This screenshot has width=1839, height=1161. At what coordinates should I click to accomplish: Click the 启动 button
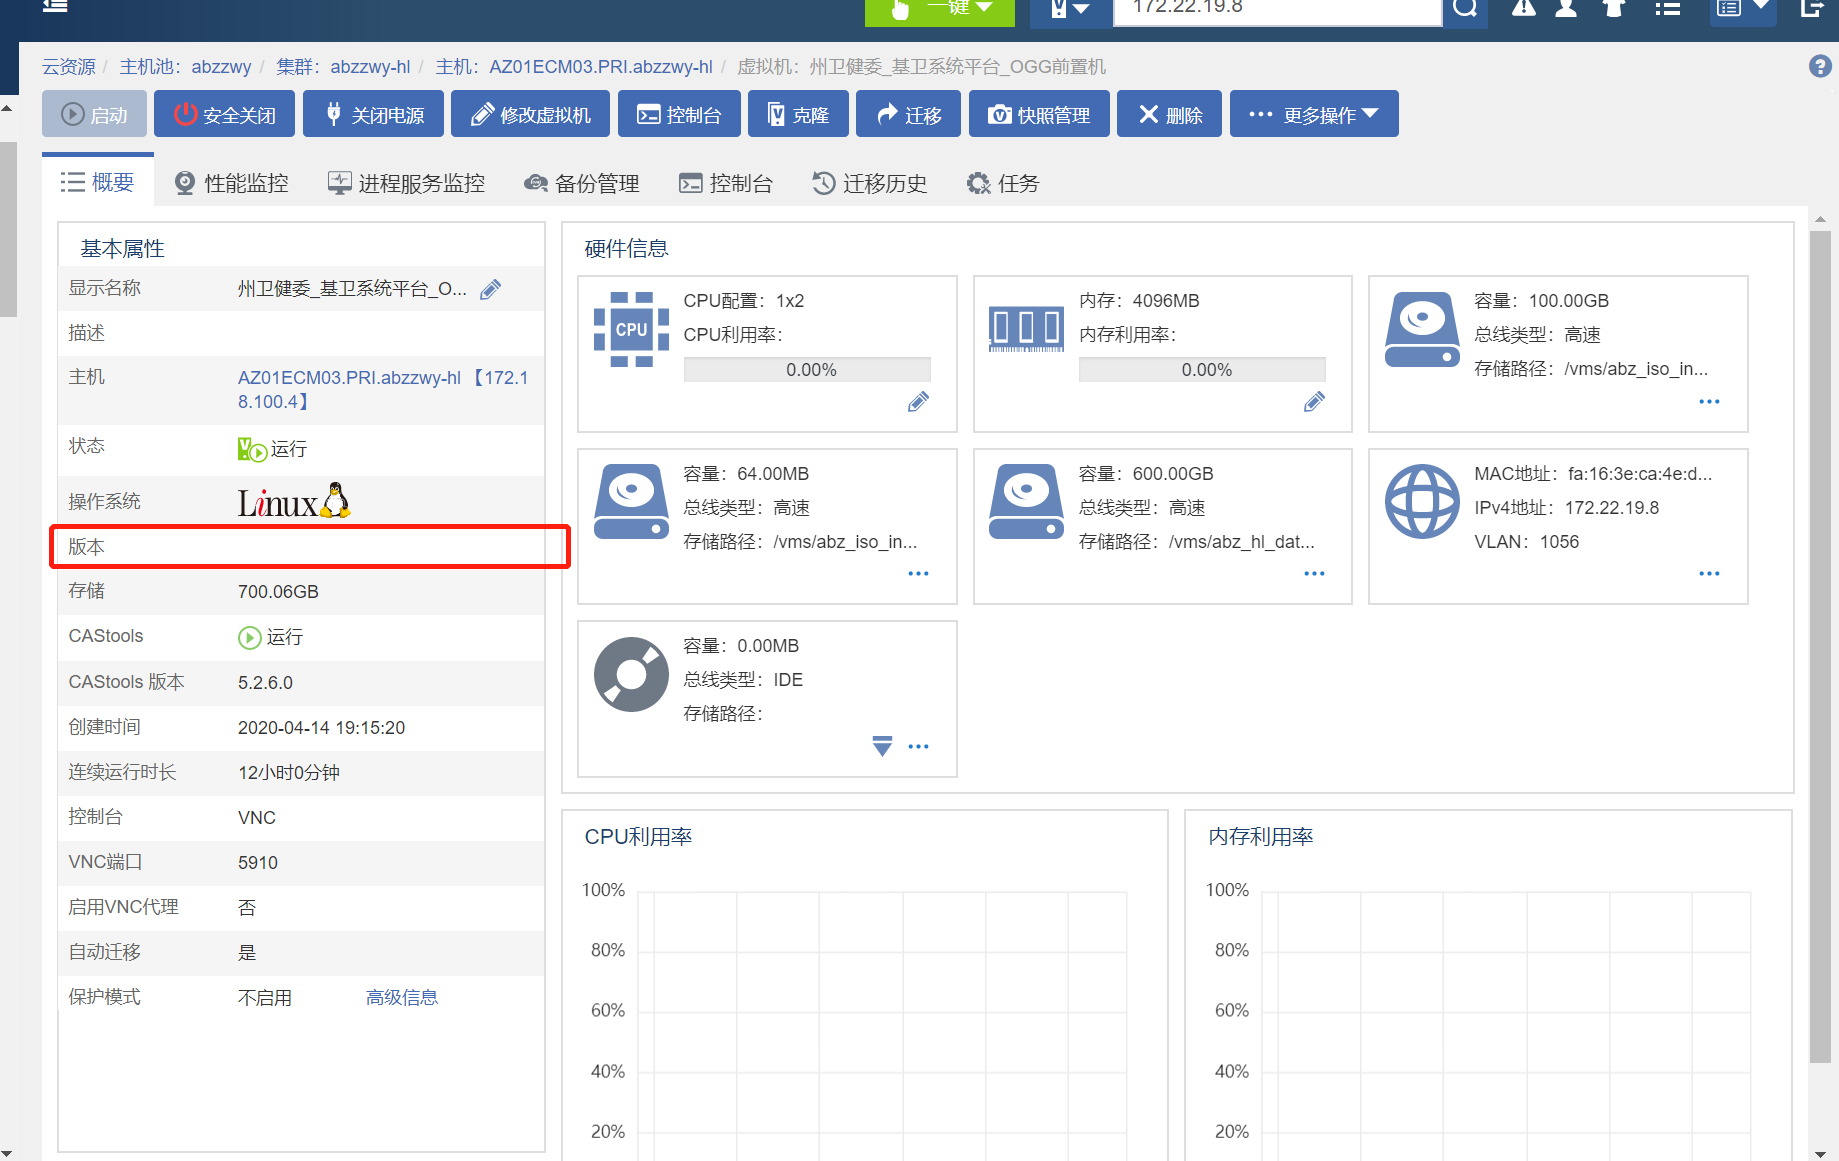point(94,114)
